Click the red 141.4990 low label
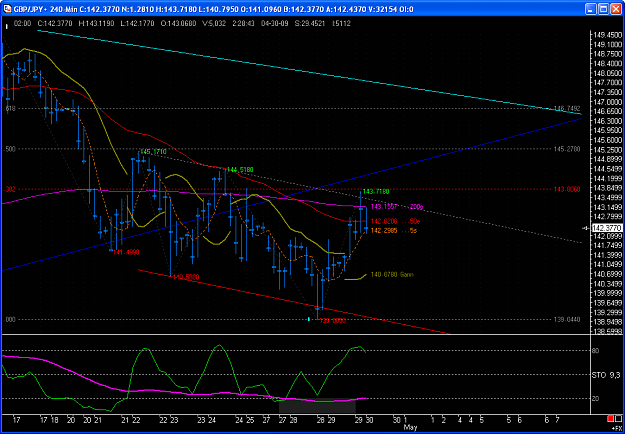The width and height of the screenshot is (625, 434). point(126,252)
